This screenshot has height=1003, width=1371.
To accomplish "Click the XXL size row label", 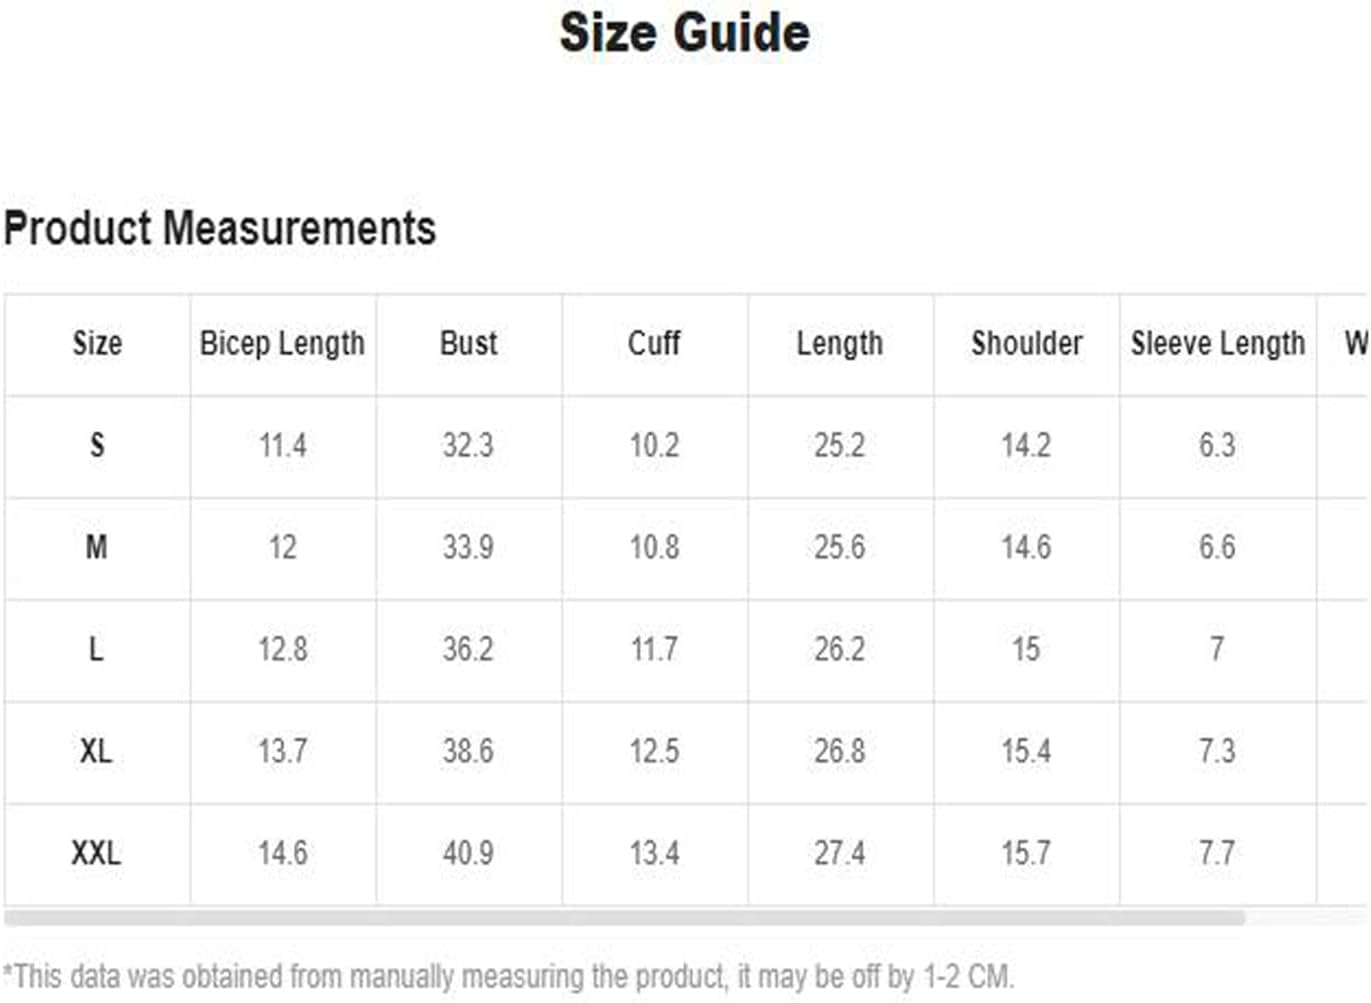I will click(x=97, y=853).
